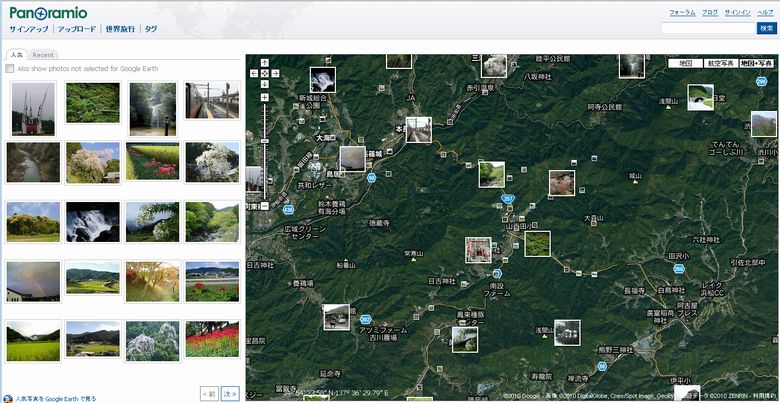
Task: Click the Google Earth icon at bottom left
Action: (7, 398)
